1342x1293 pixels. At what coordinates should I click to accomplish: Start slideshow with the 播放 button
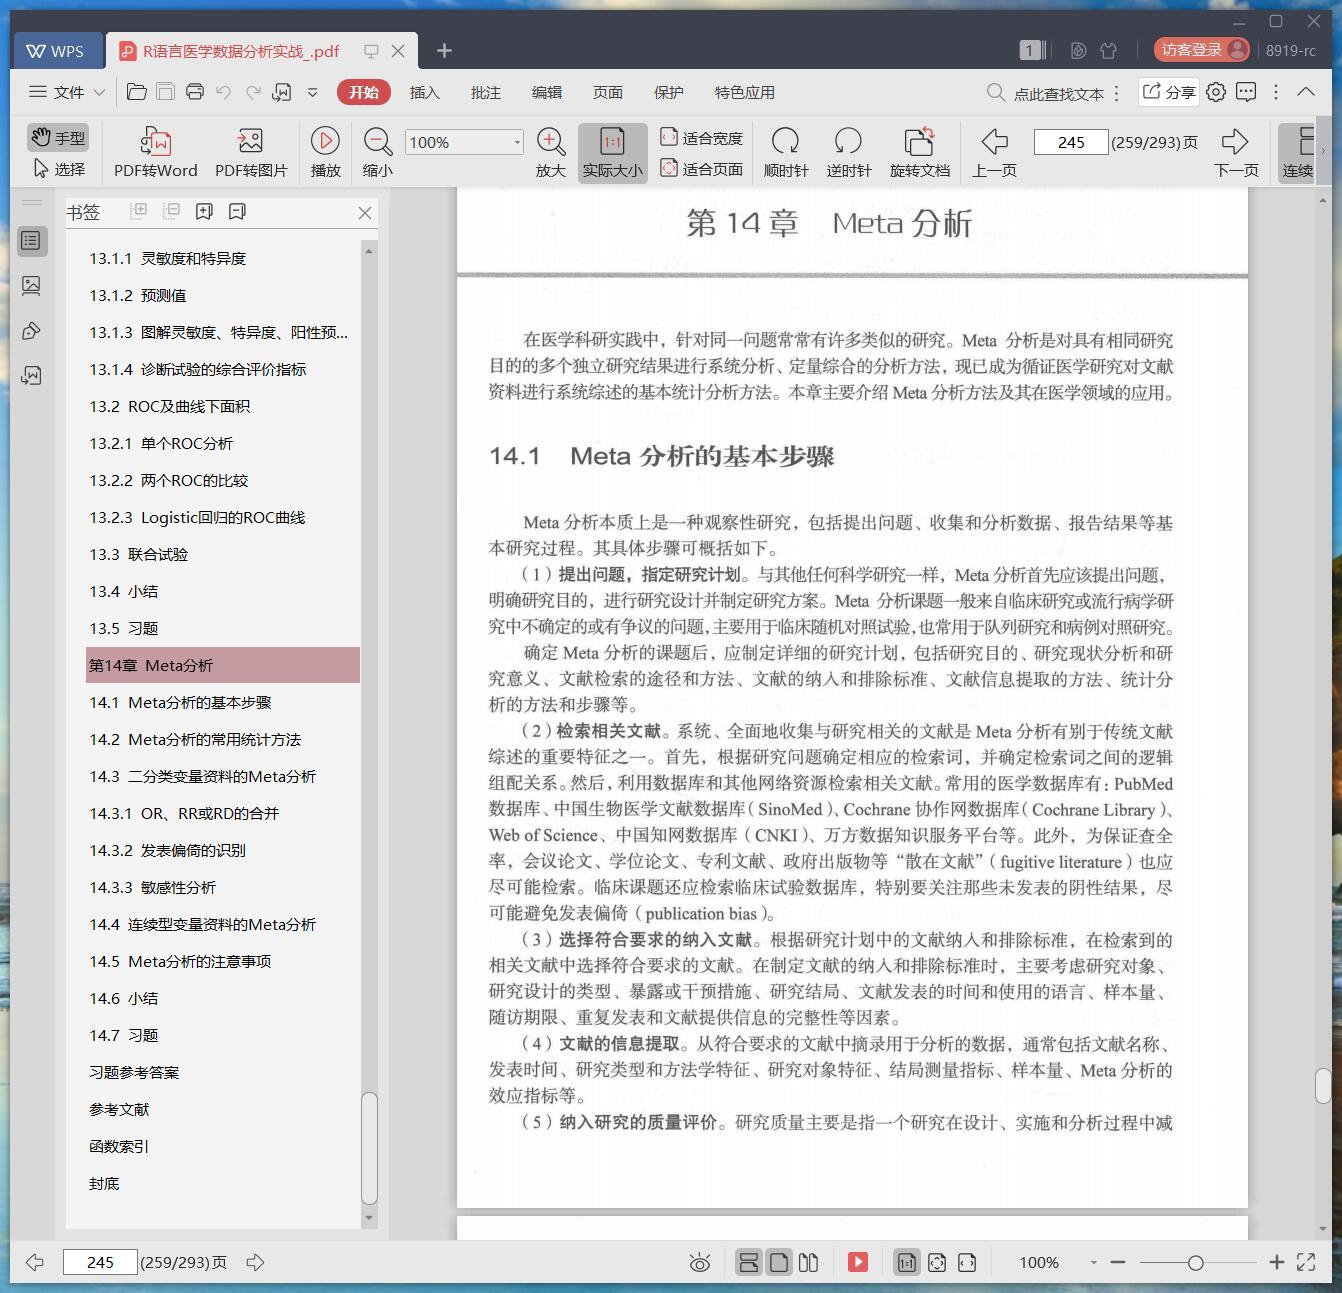coord(325,152)
